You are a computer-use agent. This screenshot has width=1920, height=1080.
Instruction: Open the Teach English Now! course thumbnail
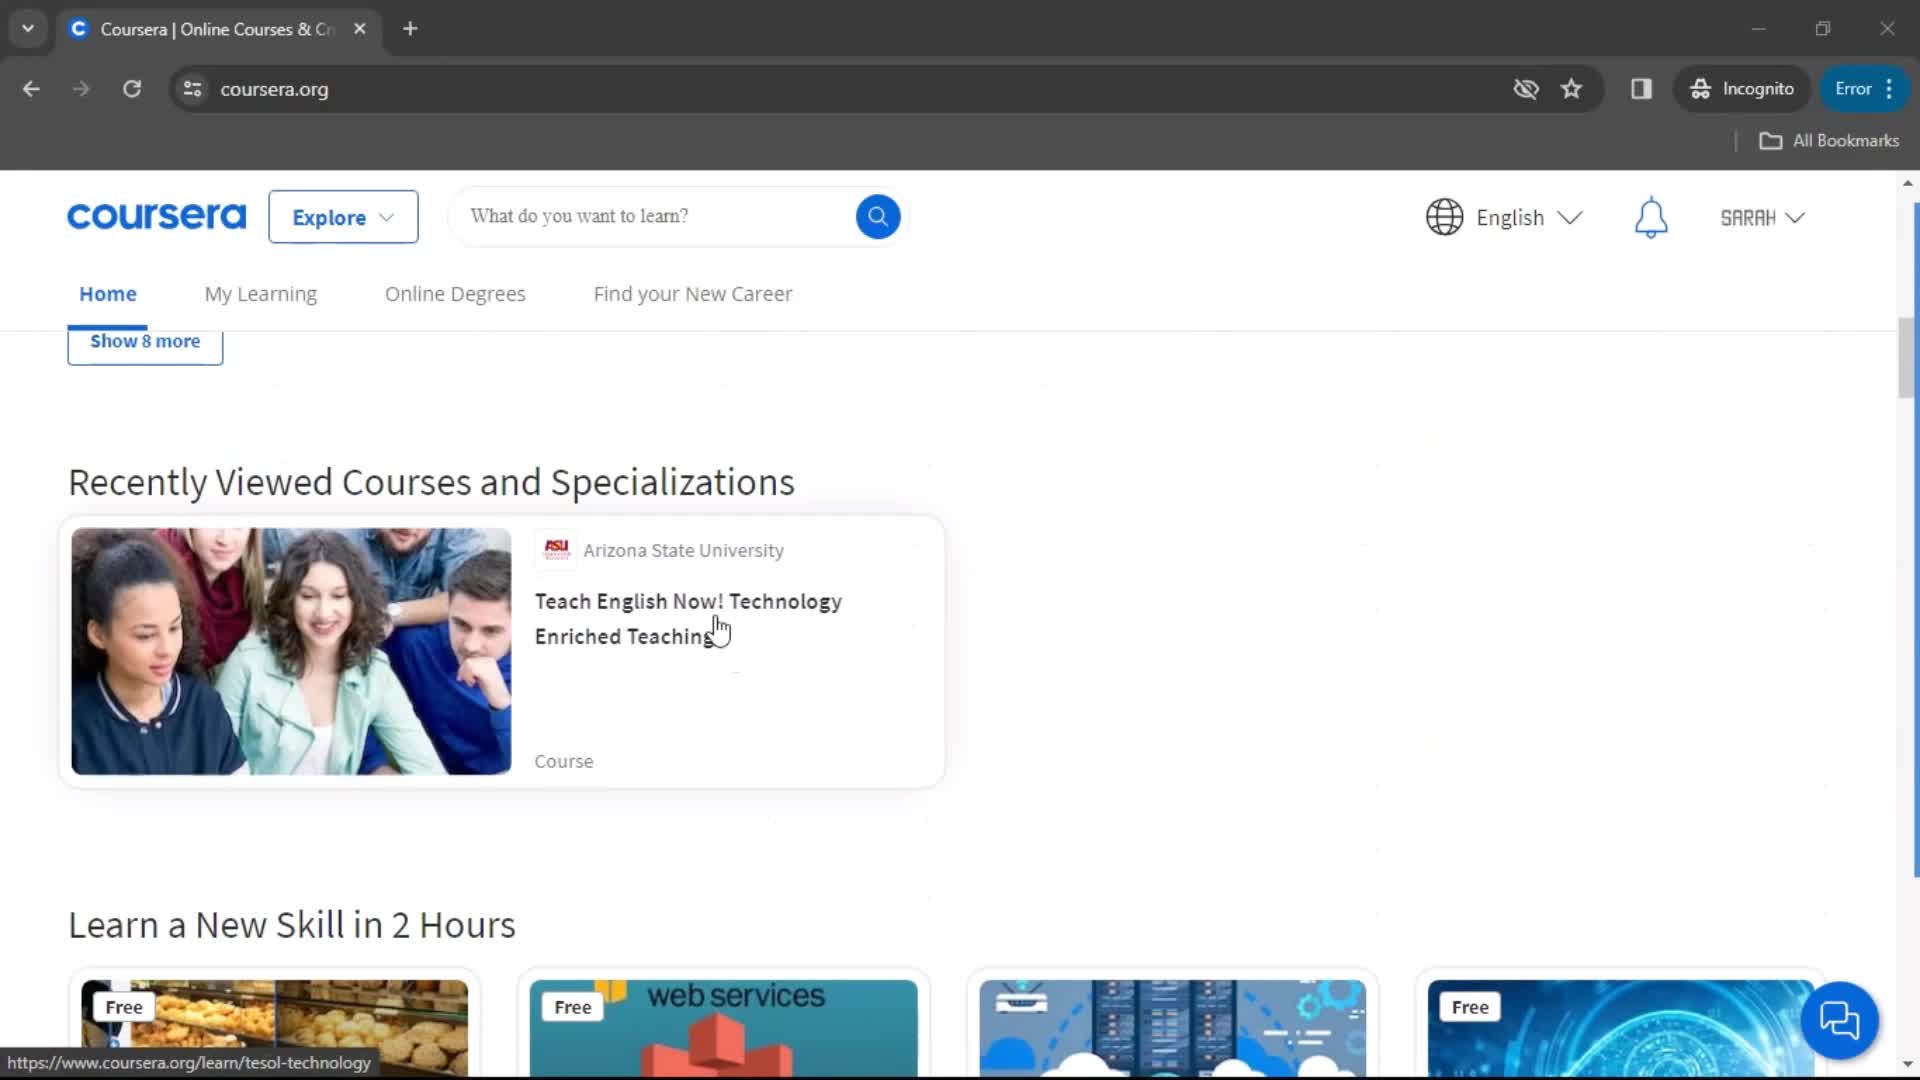click(291, 651)
